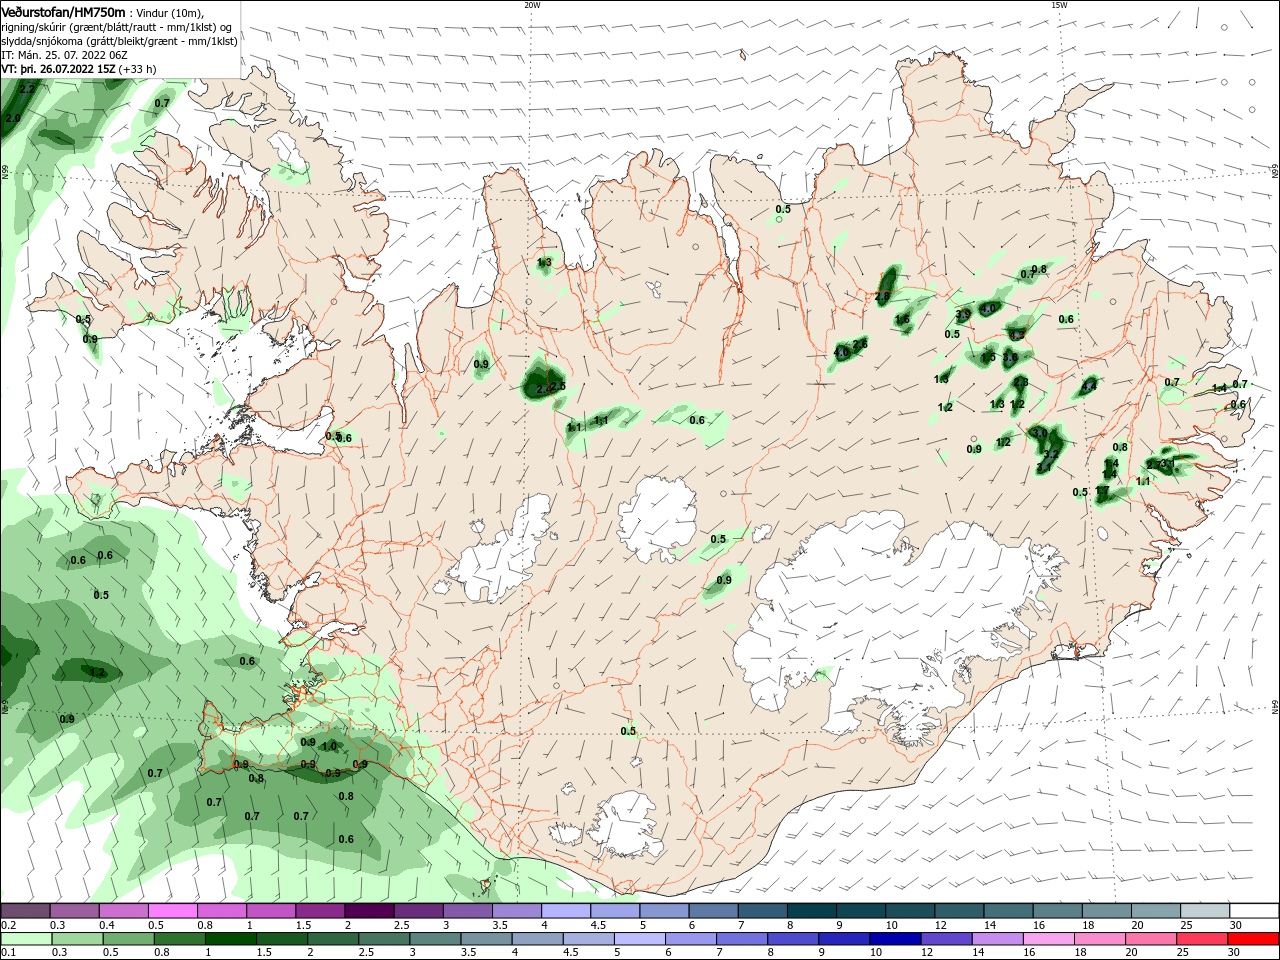The height and width of the screenshot is (960, 1280).
Task: Pick upper legend swatch for 0.2–0.3 (dusky mauve)
Action: click(x=25, y=911)
